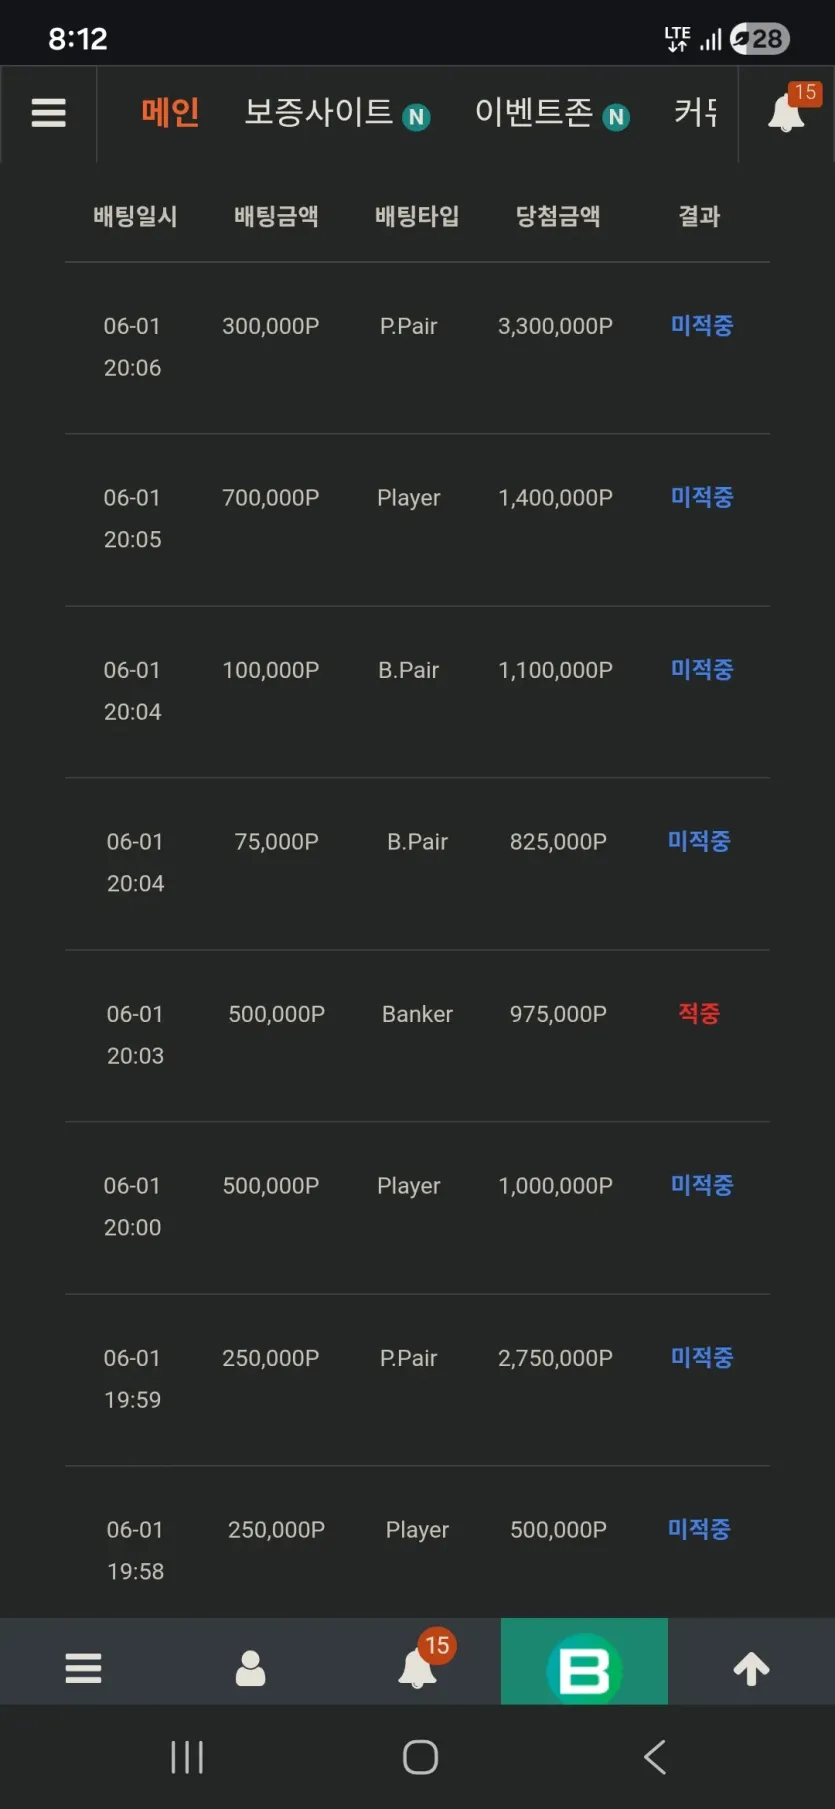Select the 975,000P Banker winning amount
835x1809 pixels.
point(558,1014)
